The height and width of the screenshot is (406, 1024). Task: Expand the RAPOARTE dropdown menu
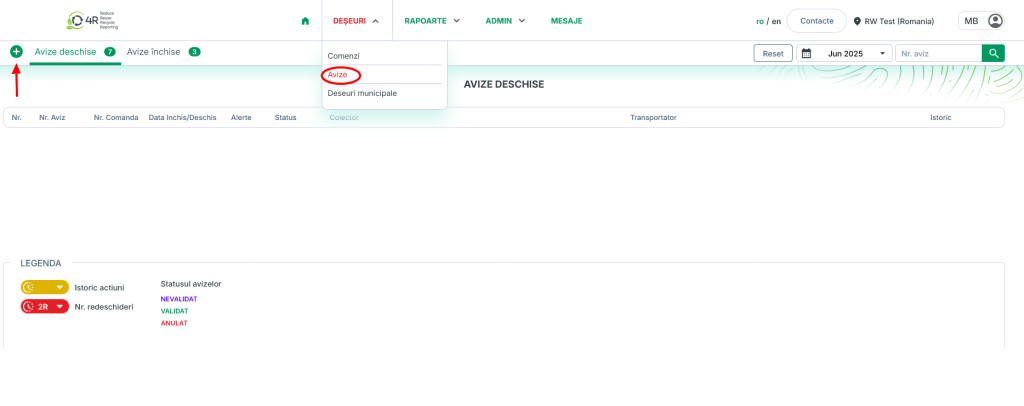pos(432,21)
